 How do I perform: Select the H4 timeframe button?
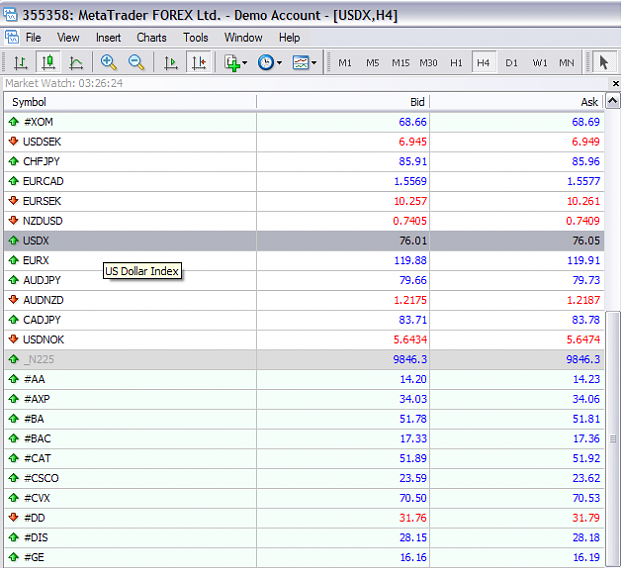pyautogui.click(x=483, y=63)
